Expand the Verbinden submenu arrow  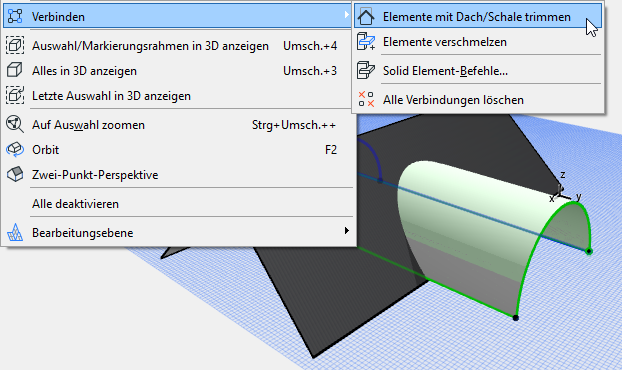point(346,15)
